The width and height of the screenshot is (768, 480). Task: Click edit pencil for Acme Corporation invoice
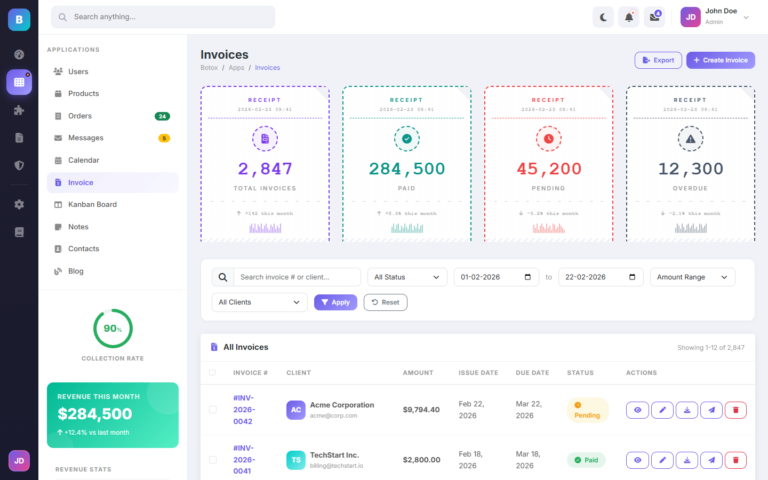pos(662,409)
